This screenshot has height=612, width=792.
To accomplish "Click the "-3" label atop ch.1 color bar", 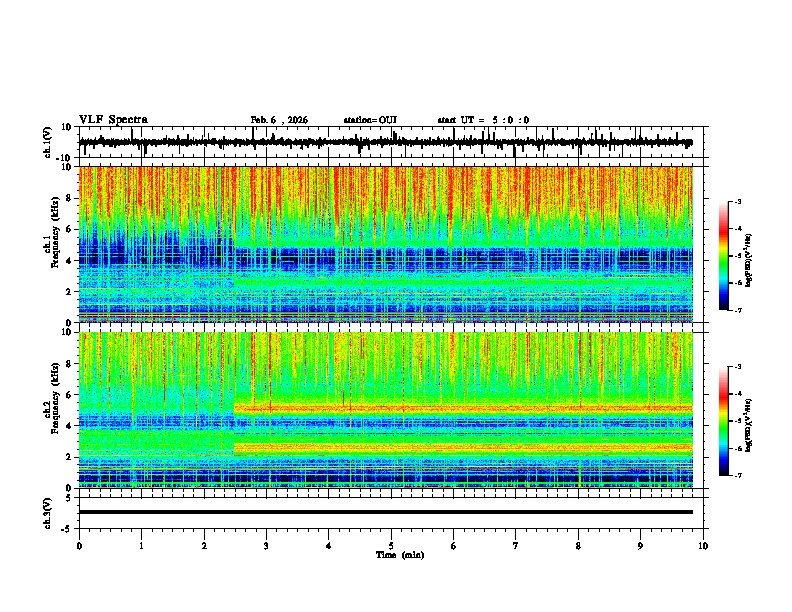I will [738, 201].
